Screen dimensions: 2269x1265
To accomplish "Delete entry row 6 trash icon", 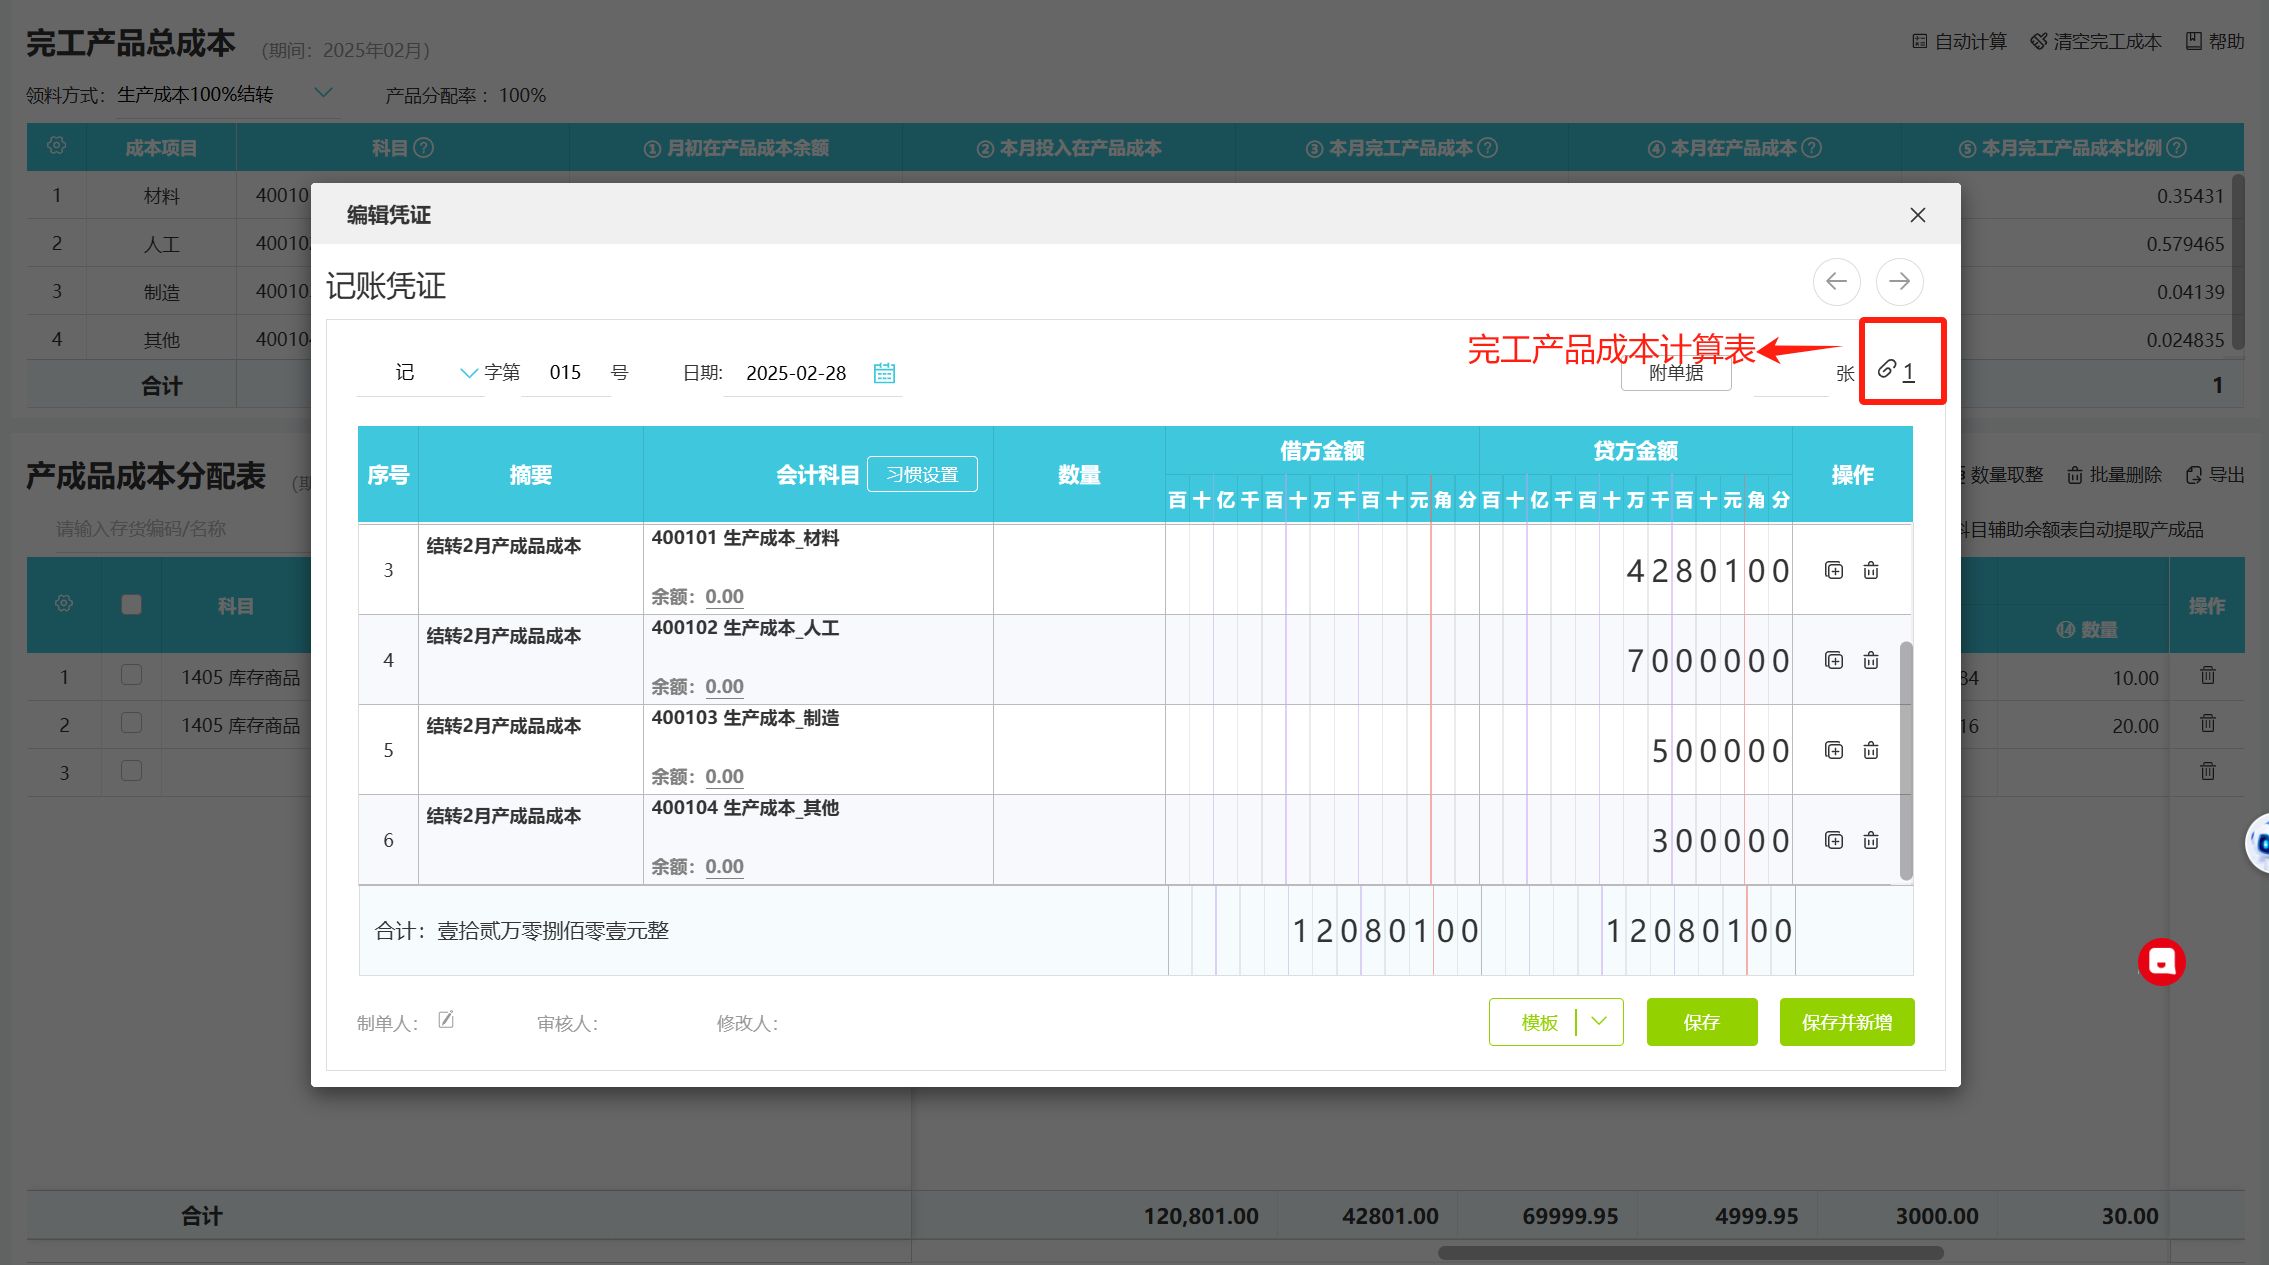I will pos(1871,840).
